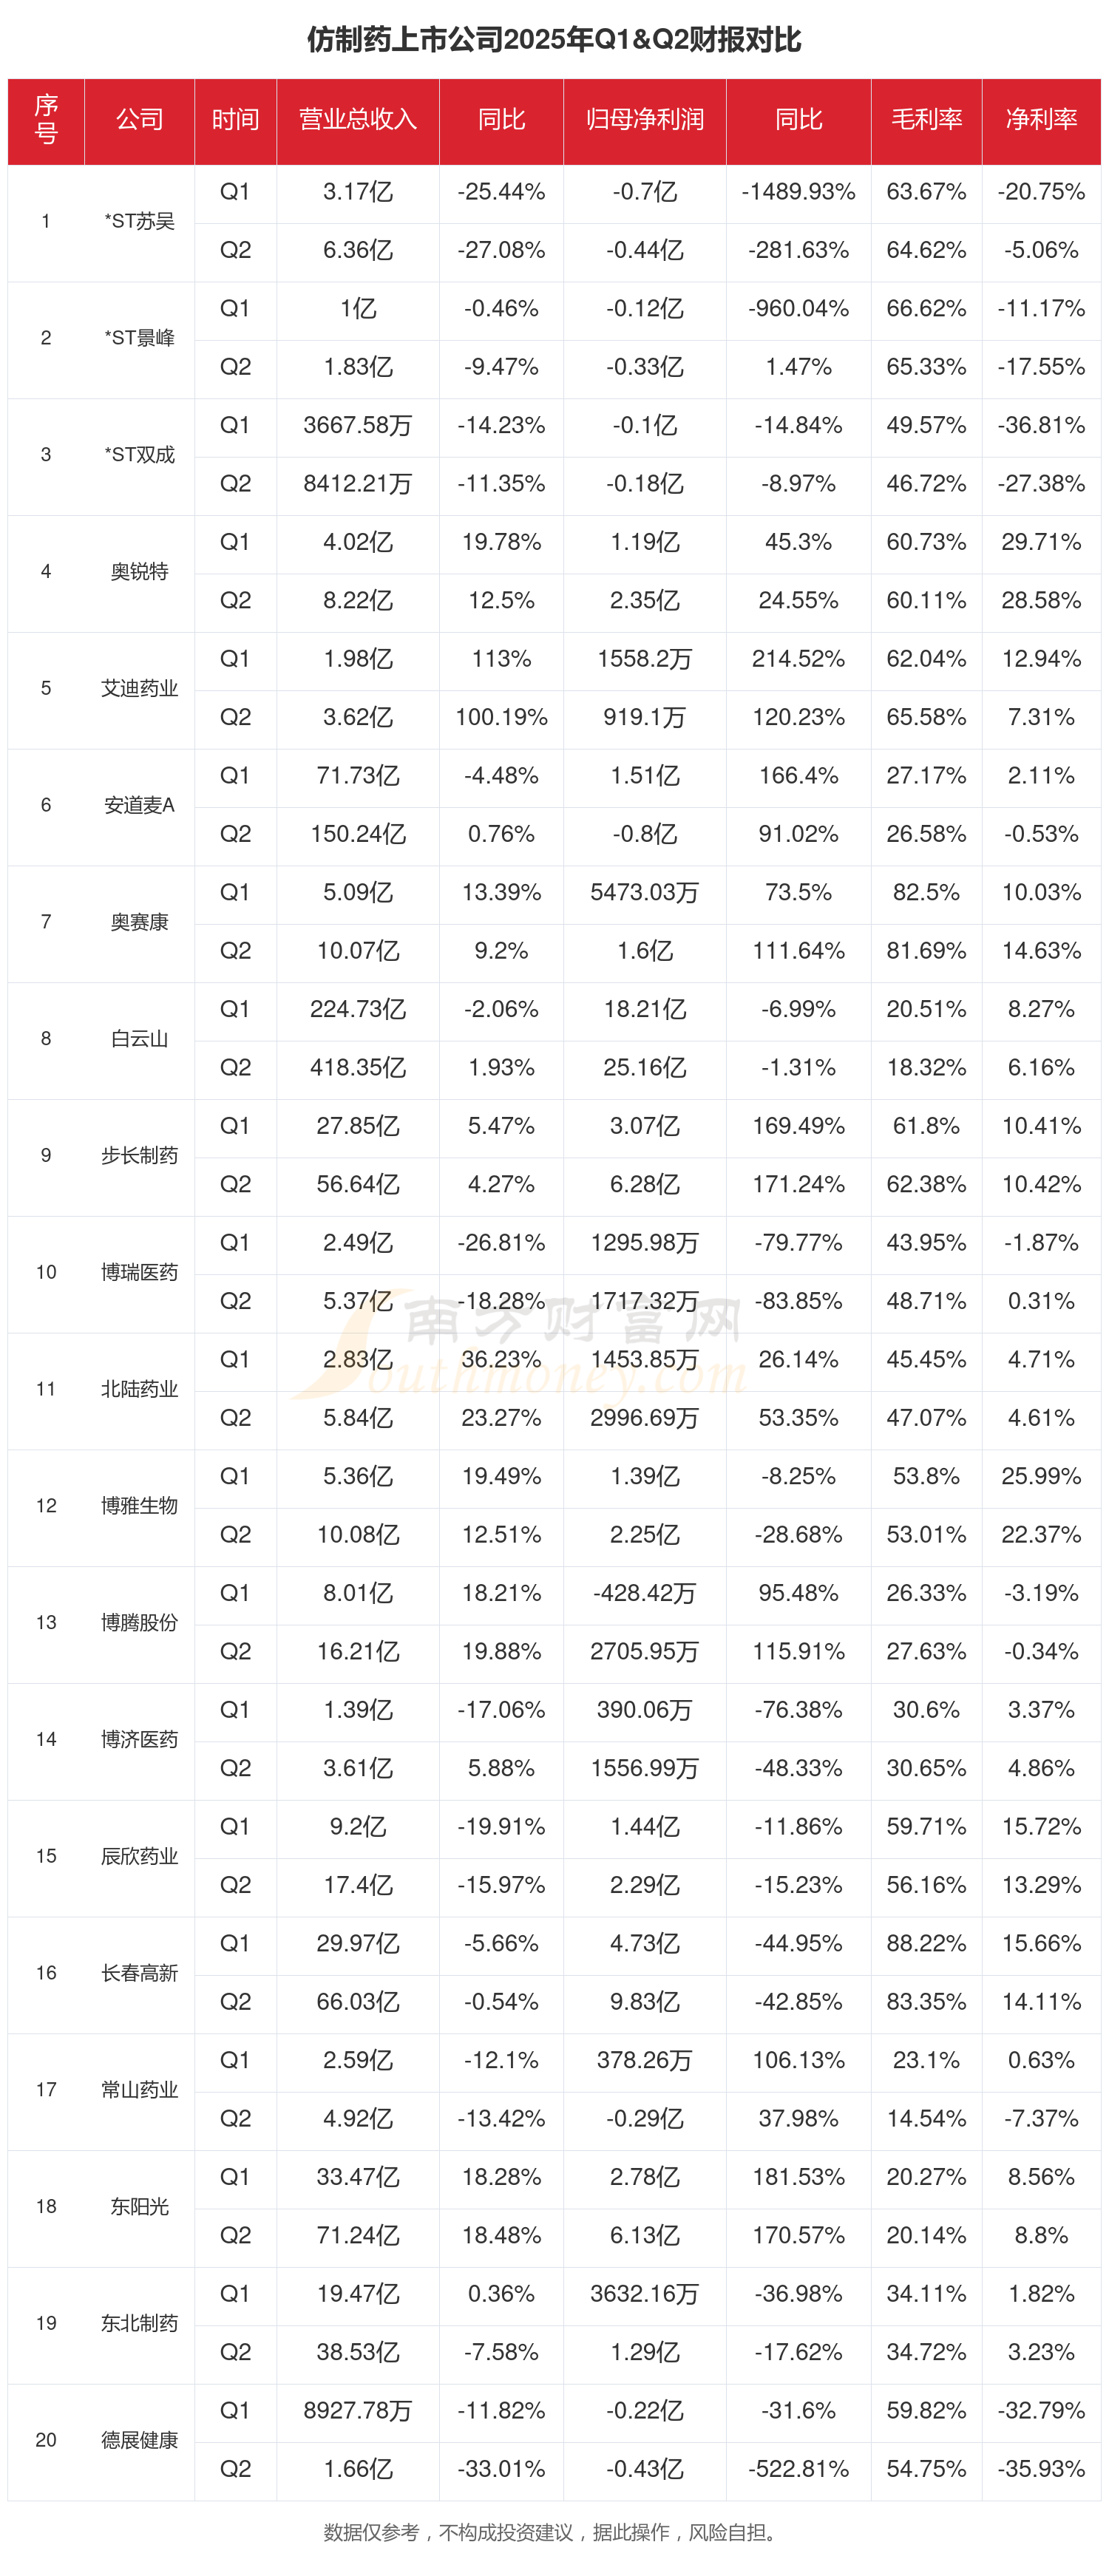Click the 步长制药 company name

[139, 1156]
